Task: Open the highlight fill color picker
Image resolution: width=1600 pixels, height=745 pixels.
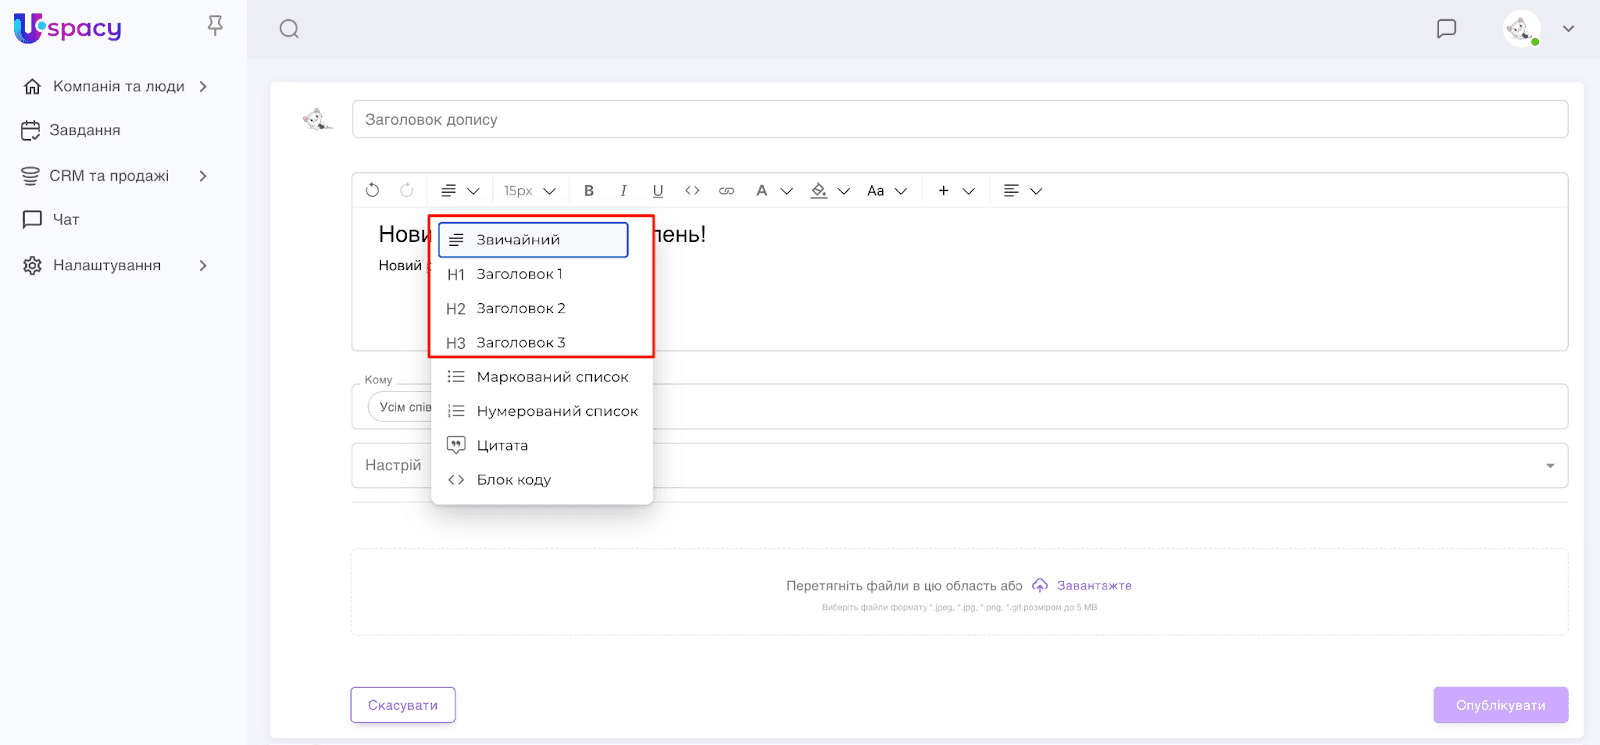Action: 829,191
